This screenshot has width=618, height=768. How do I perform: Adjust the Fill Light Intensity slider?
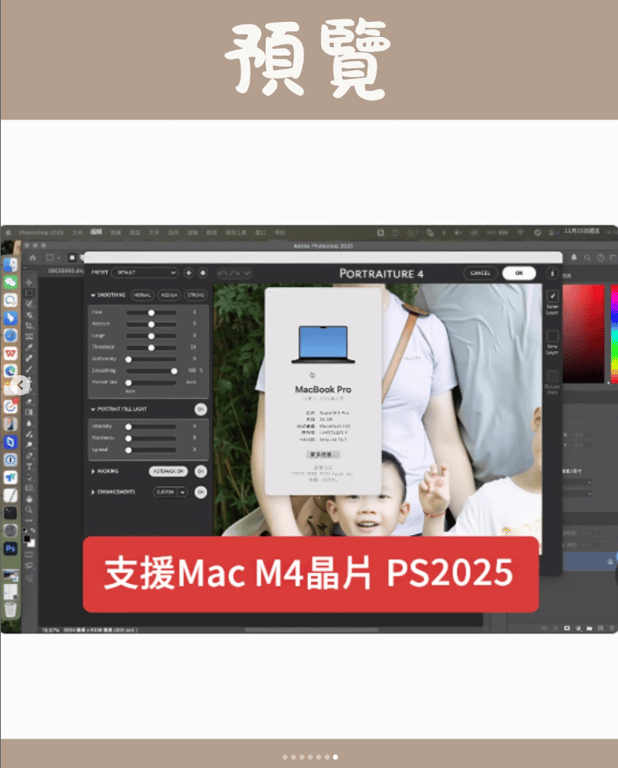(151, 427)
